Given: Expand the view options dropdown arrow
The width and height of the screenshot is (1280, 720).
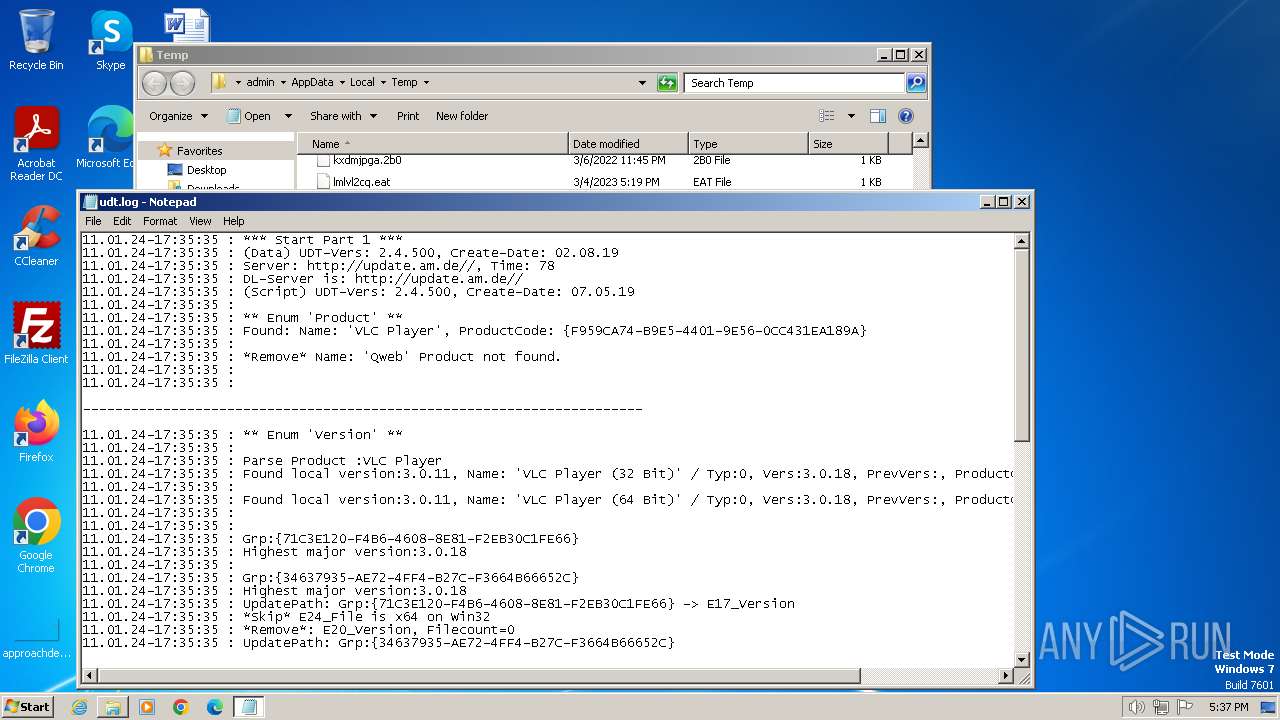Looking at the screenshot, I should 851,116.
